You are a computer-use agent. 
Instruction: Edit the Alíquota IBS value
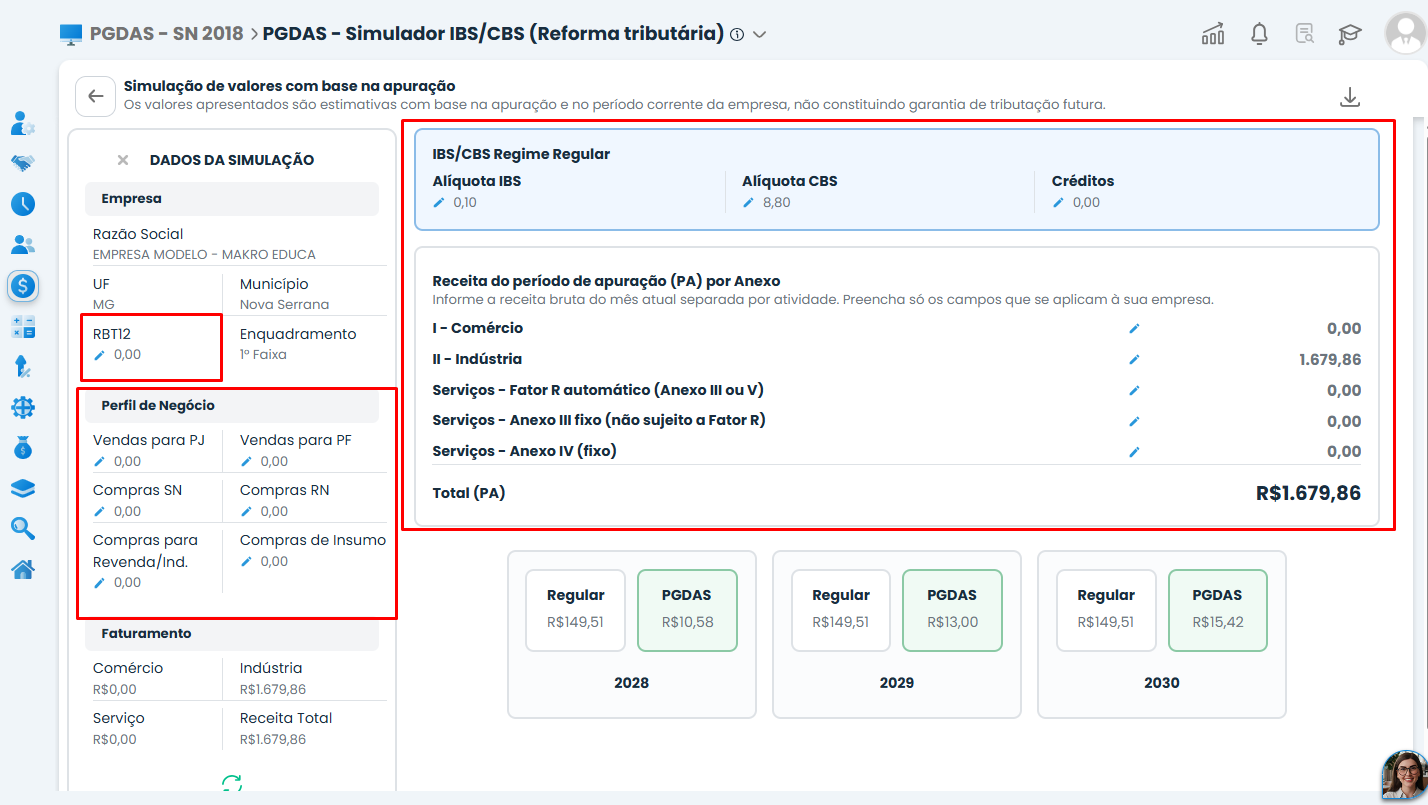pyautogui.click(x=439, y=202)
